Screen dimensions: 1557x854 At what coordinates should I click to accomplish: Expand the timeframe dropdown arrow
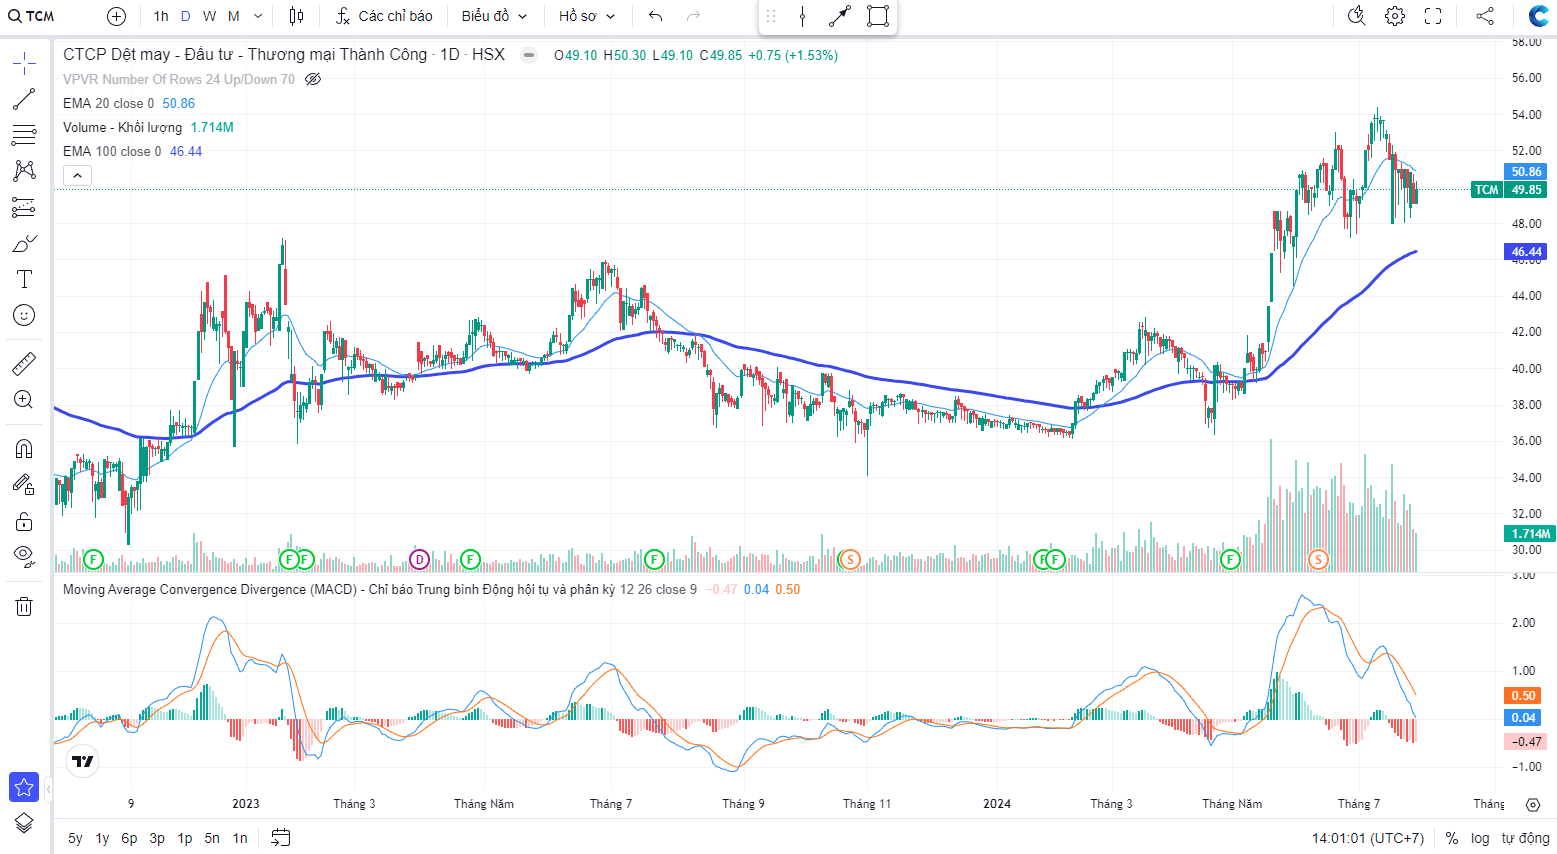(x=258, y=16)
